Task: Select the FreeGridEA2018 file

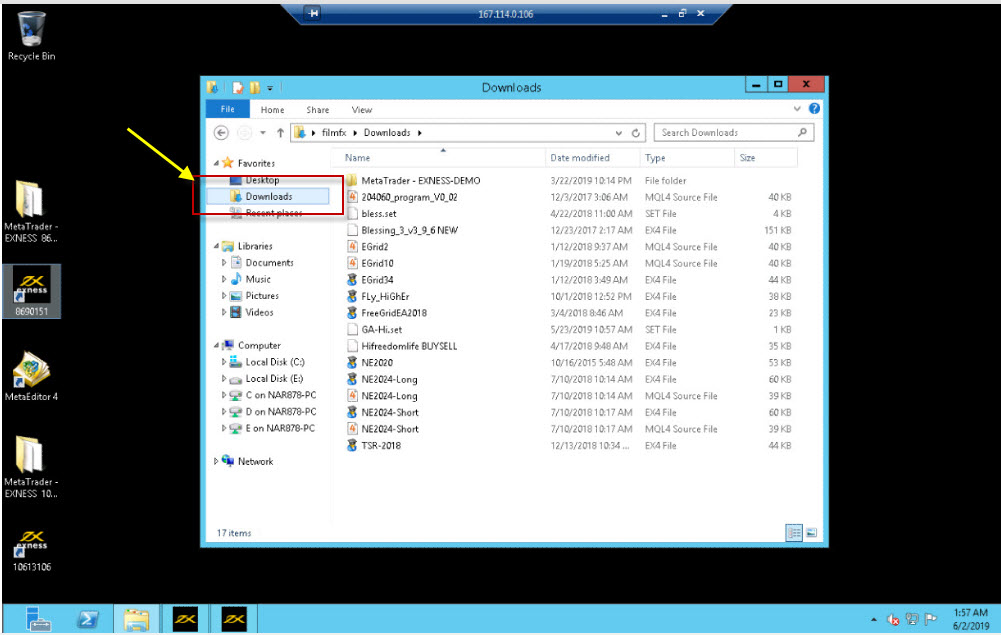Action: (x=393, y=313)
